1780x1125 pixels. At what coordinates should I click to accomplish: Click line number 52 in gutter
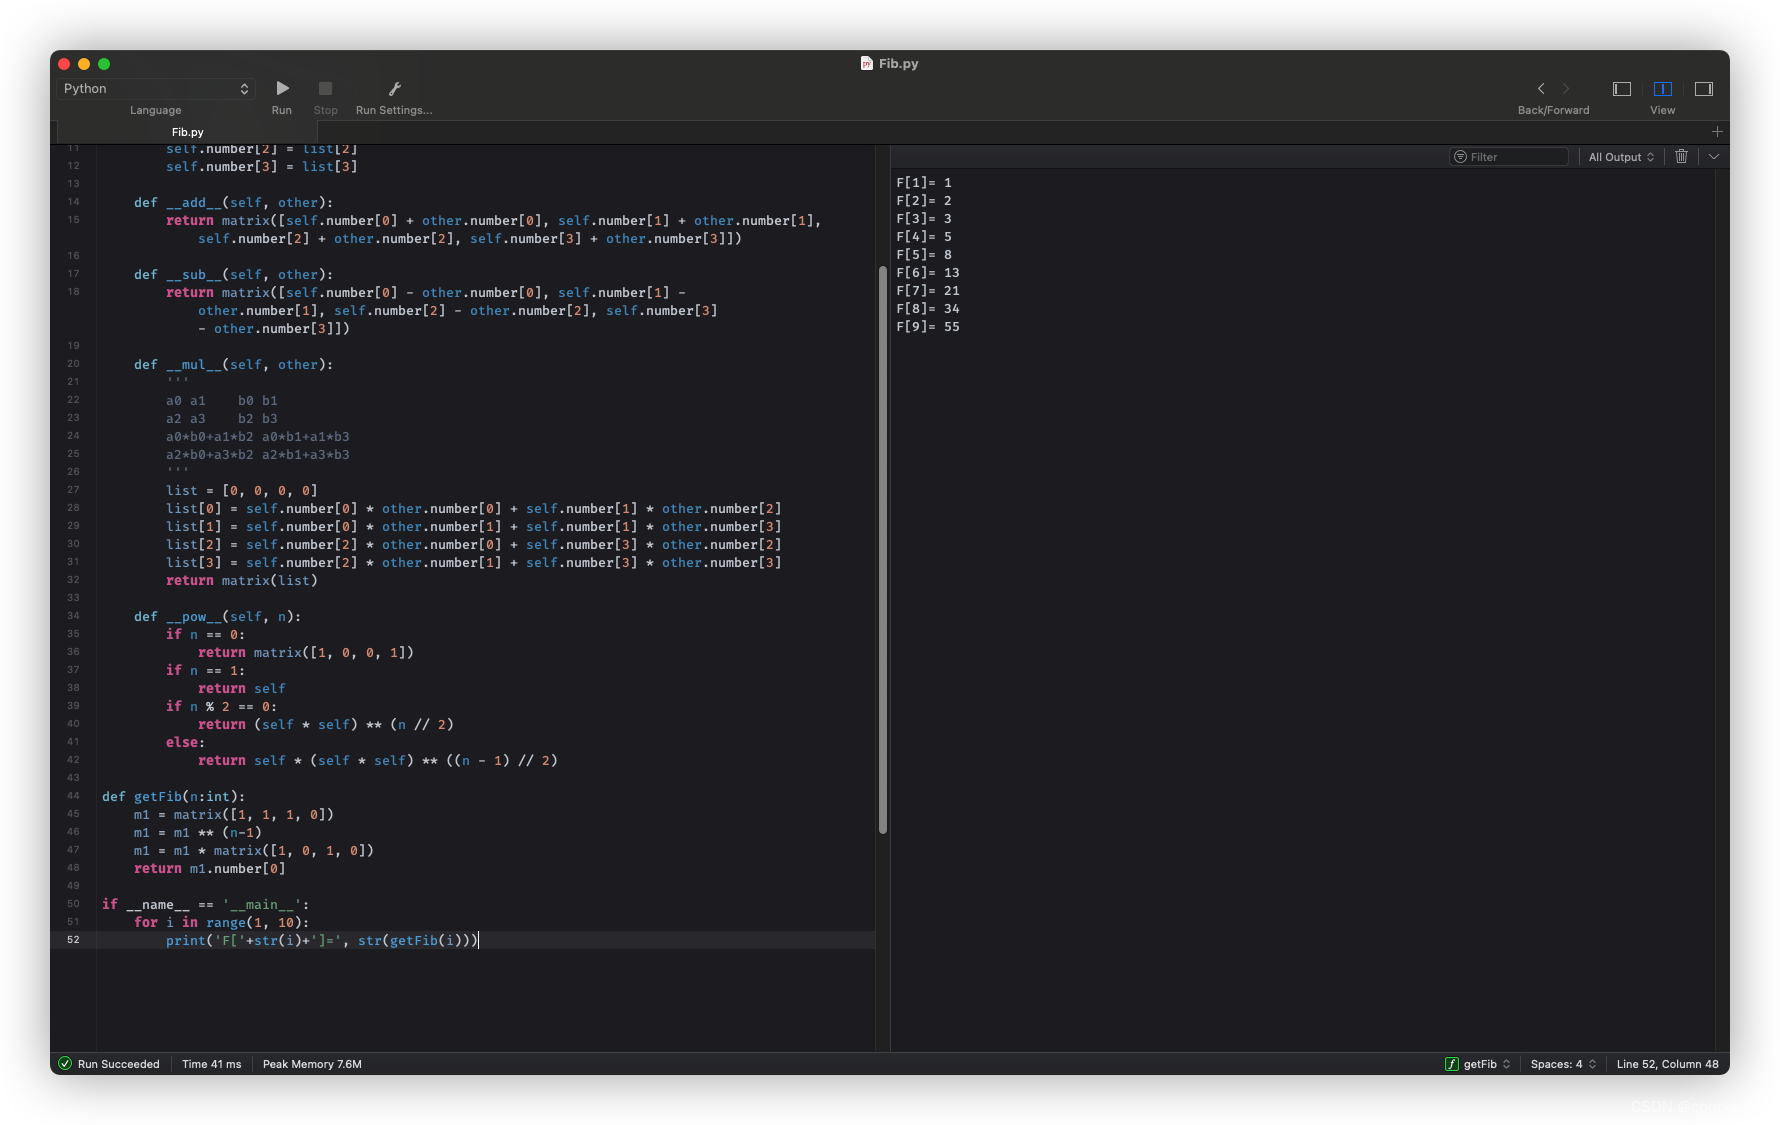pos(73,940)
